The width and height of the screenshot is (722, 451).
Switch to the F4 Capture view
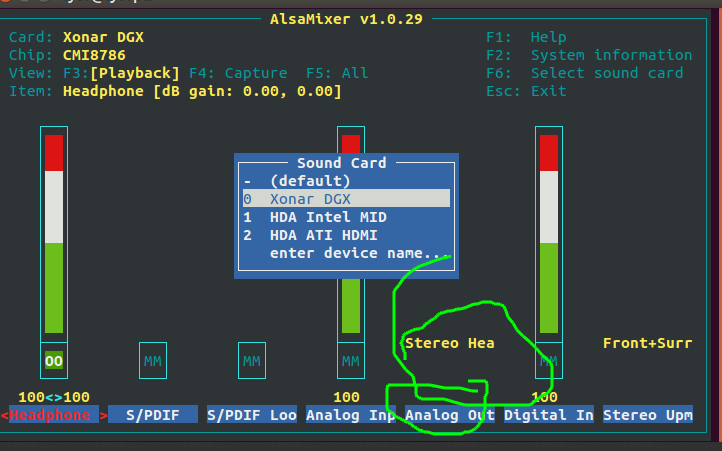click(238, 73)
